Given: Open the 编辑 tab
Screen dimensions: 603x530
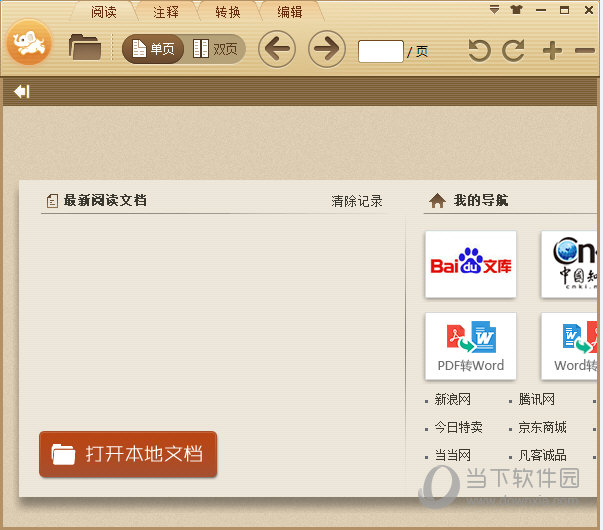Looking at the screenshot, I should click(x=290, y=12).
